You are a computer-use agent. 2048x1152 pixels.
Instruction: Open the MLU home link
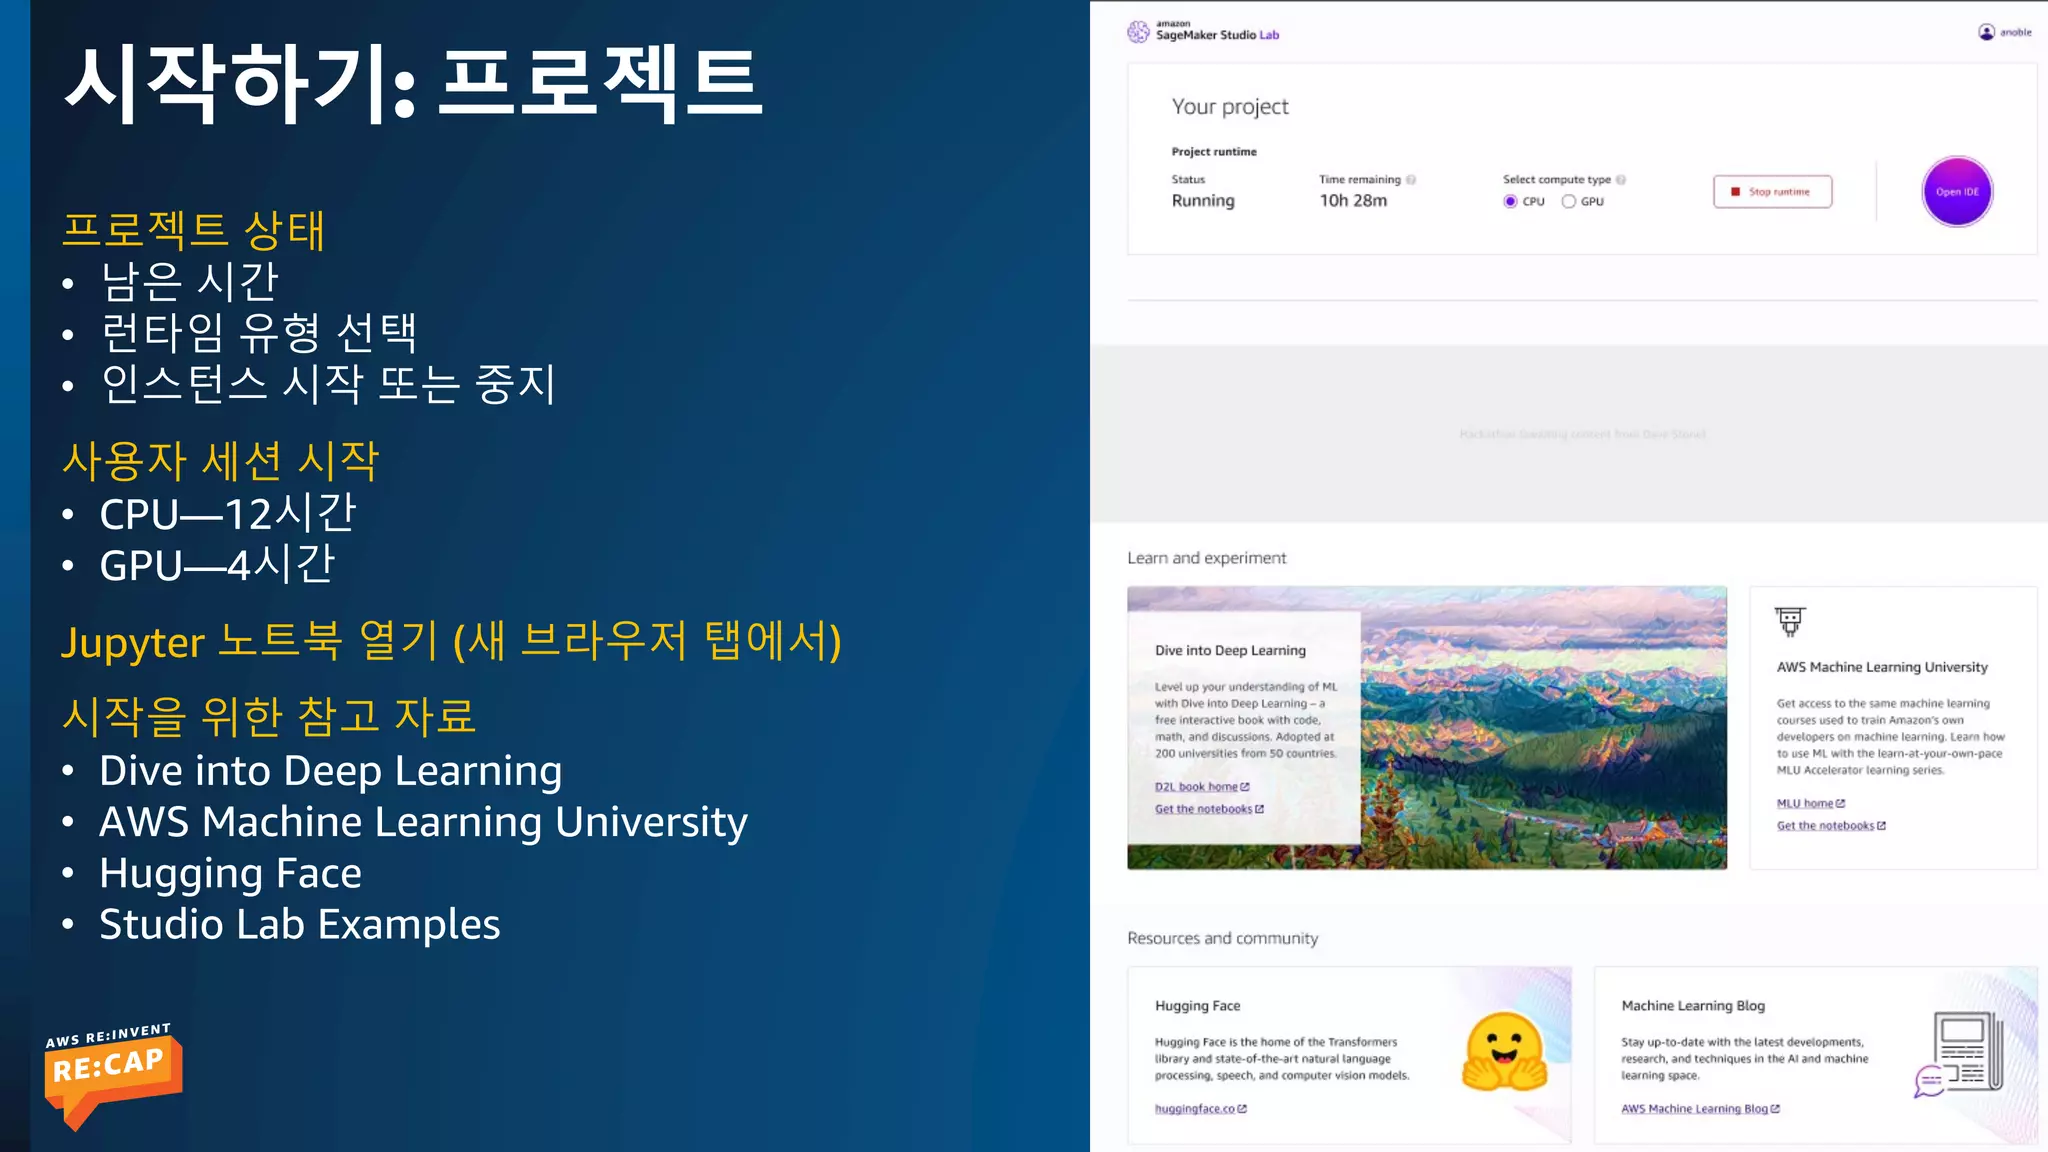click(x=1805, y=803)
